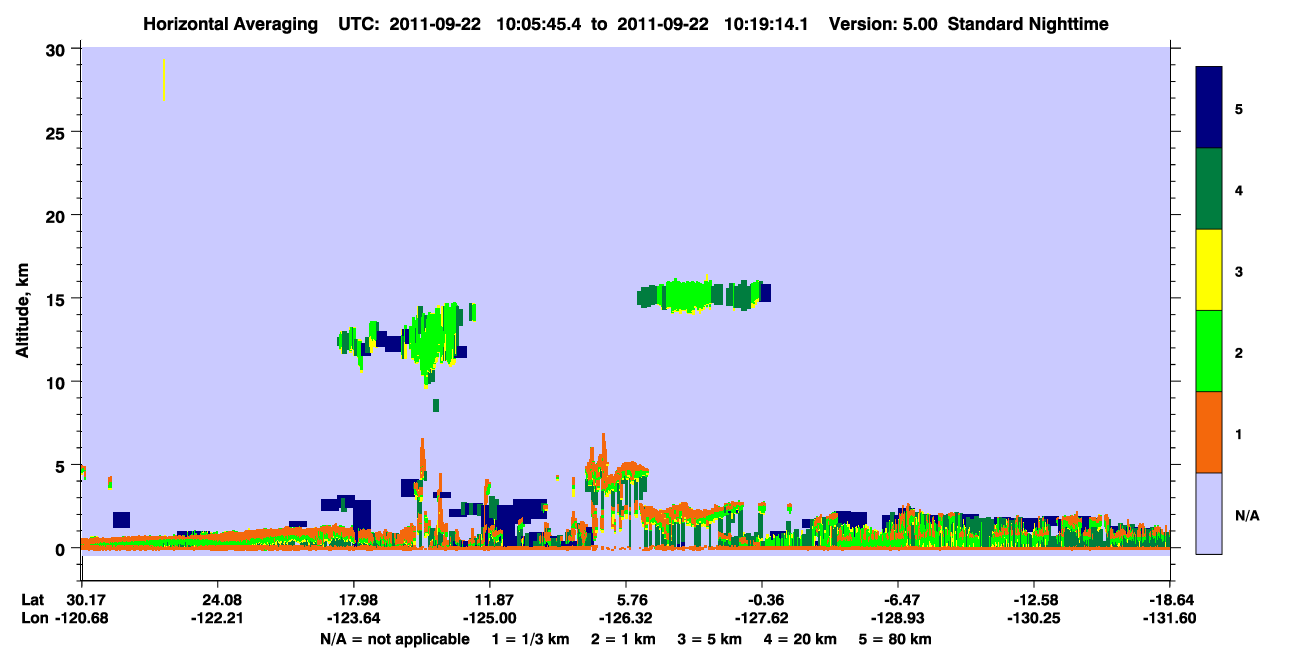Click latitude value -12.58
Viewport: 1300px width, 667px height.
pos(1034,600)
